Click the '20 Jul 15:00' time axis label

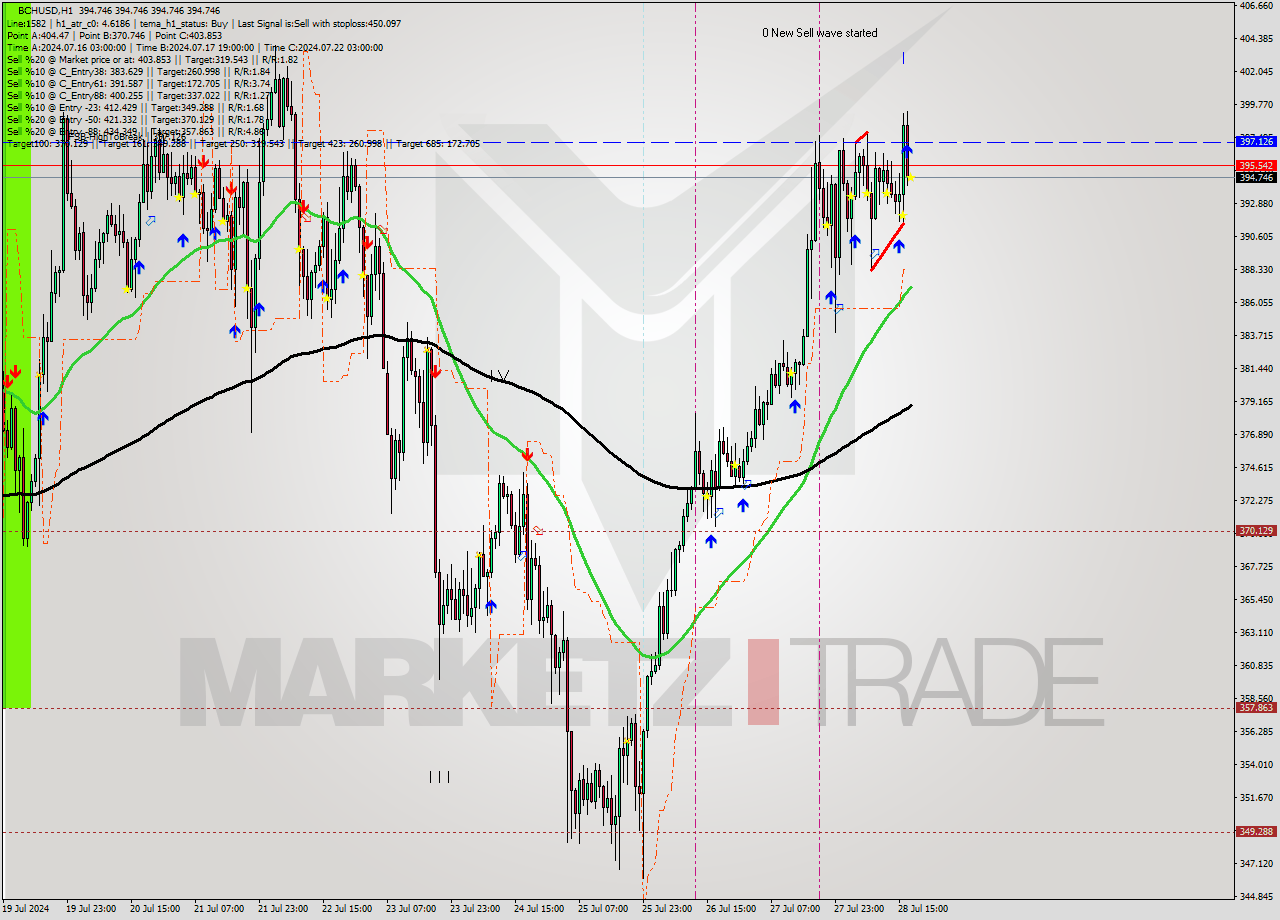[155, 909]
